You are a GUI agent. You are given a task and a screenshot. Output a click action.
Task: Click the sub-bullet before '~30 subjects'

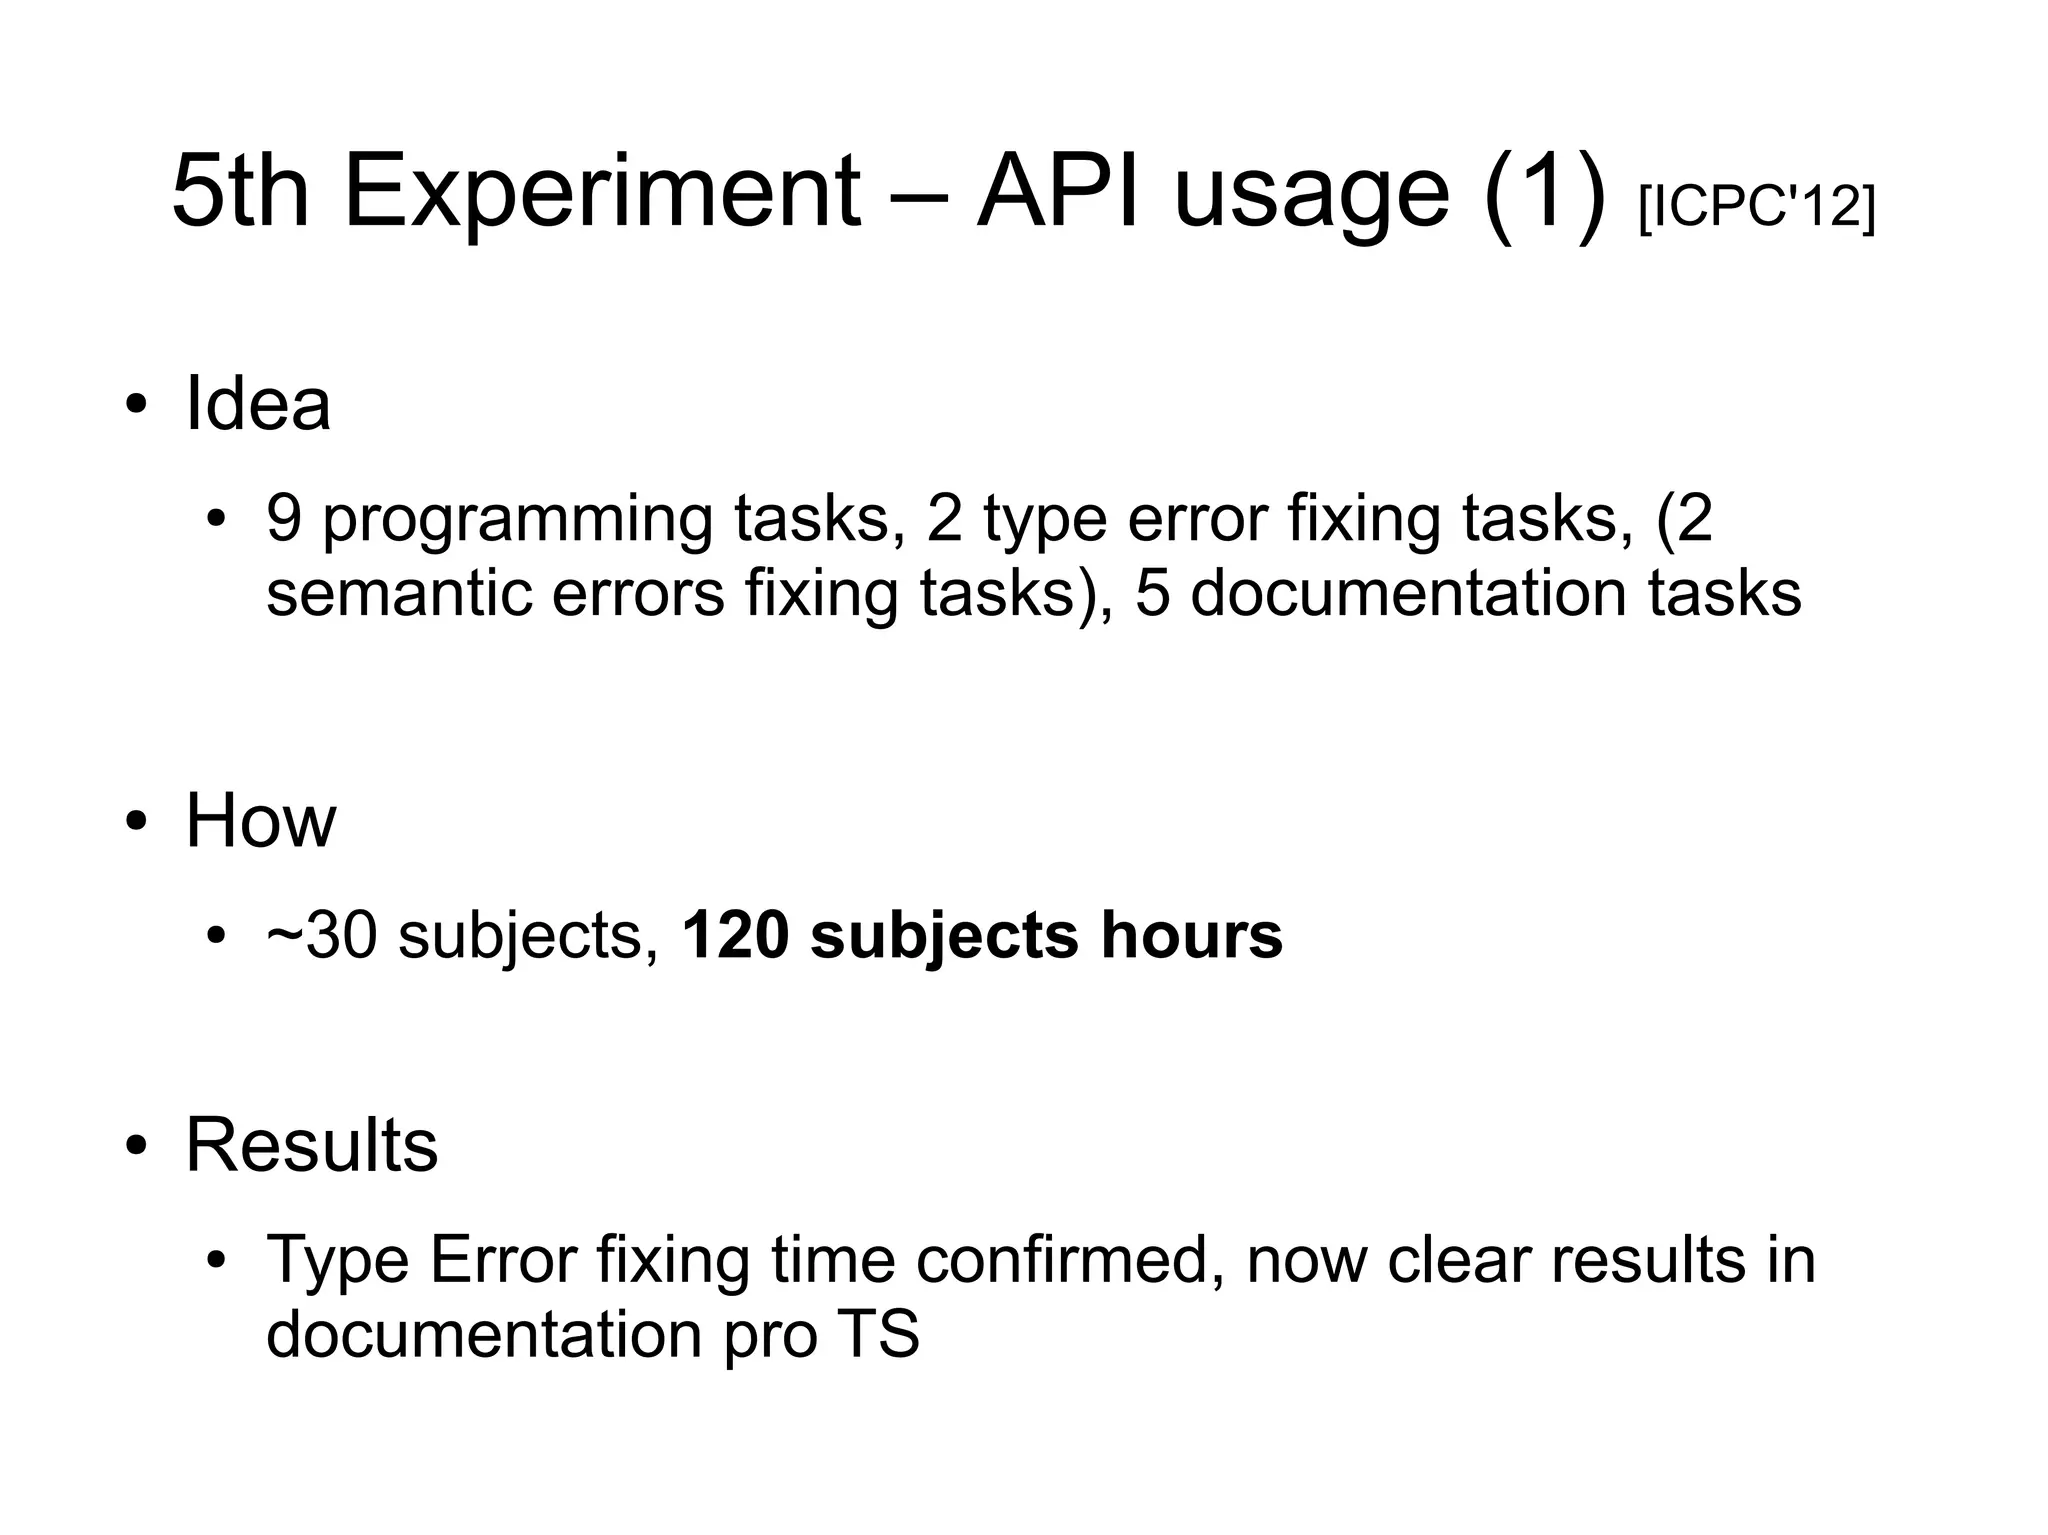[x=217, y=938]
